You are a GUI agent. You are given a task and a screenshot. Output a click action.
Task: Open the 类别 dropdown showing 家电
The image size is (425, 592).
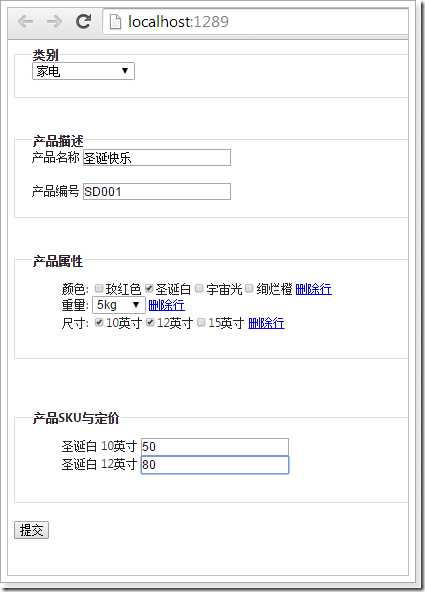pyautogui.click(x=83, y=71)
